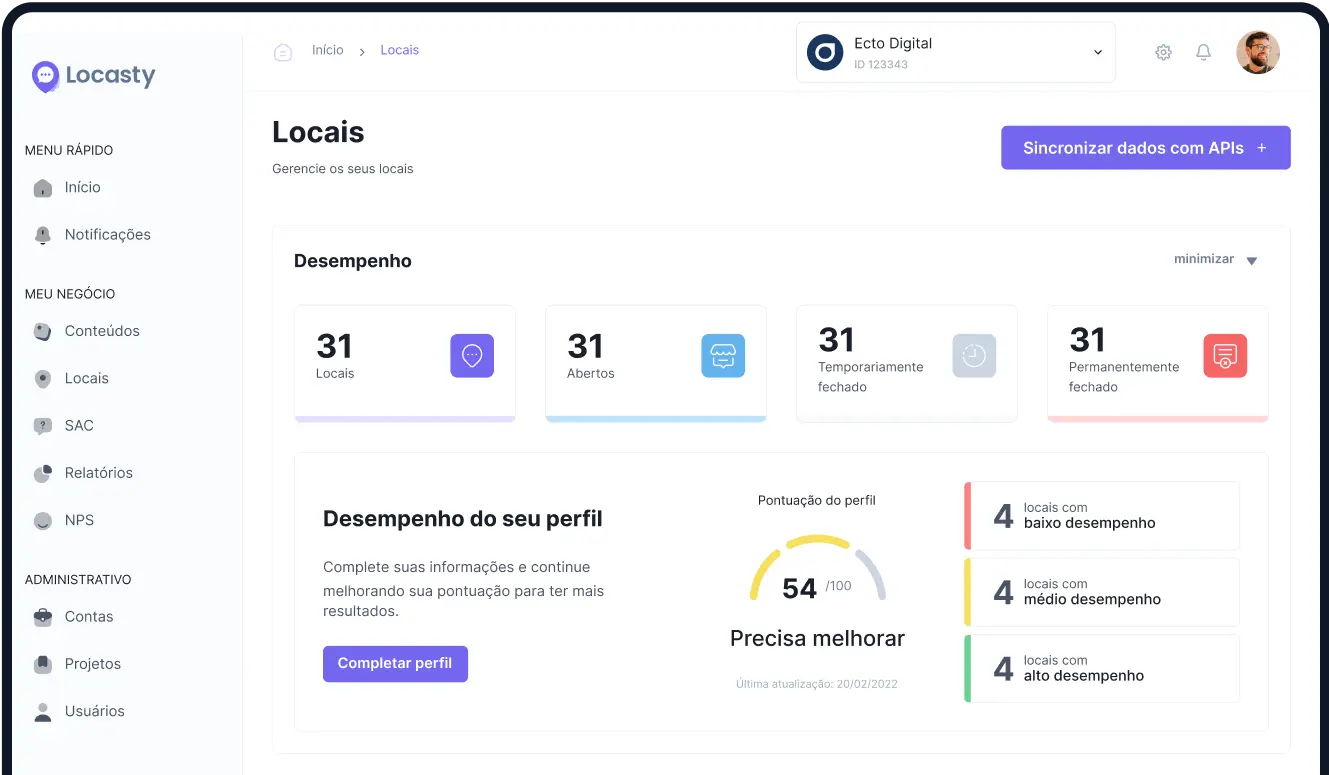Click the ID 123343 text
Screen dimensions: 1329x775
[x=881, y=65]
